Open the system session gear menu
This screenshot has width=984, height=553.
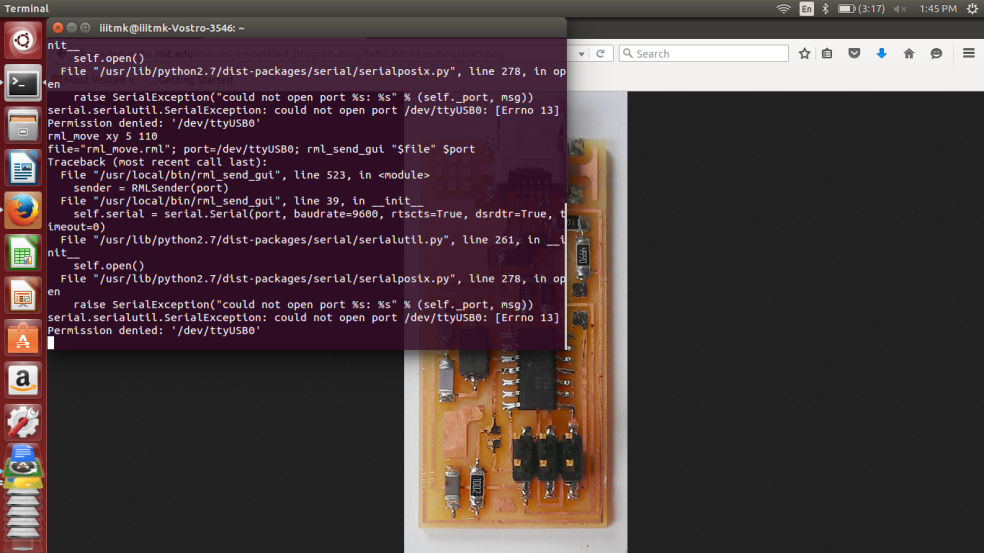pyautogui.click(x=972, y=9)
